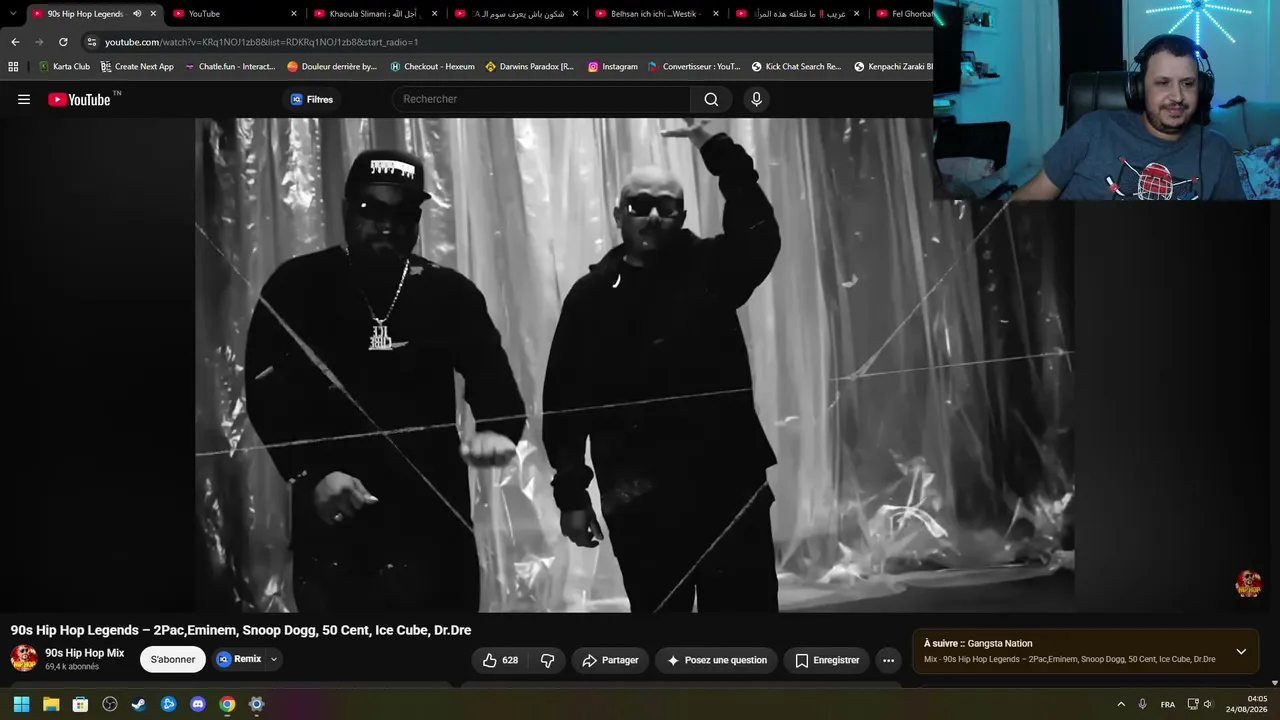This screenshot has width=1280, height=720.
Task: Open the Settings gear app in taskbar
Action: [x=257, y=704]
